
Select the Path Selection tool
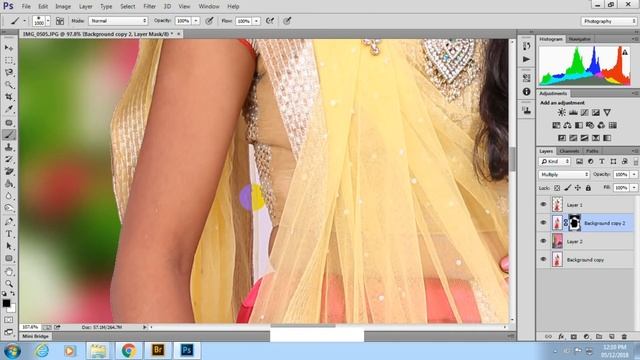(9, 246)
